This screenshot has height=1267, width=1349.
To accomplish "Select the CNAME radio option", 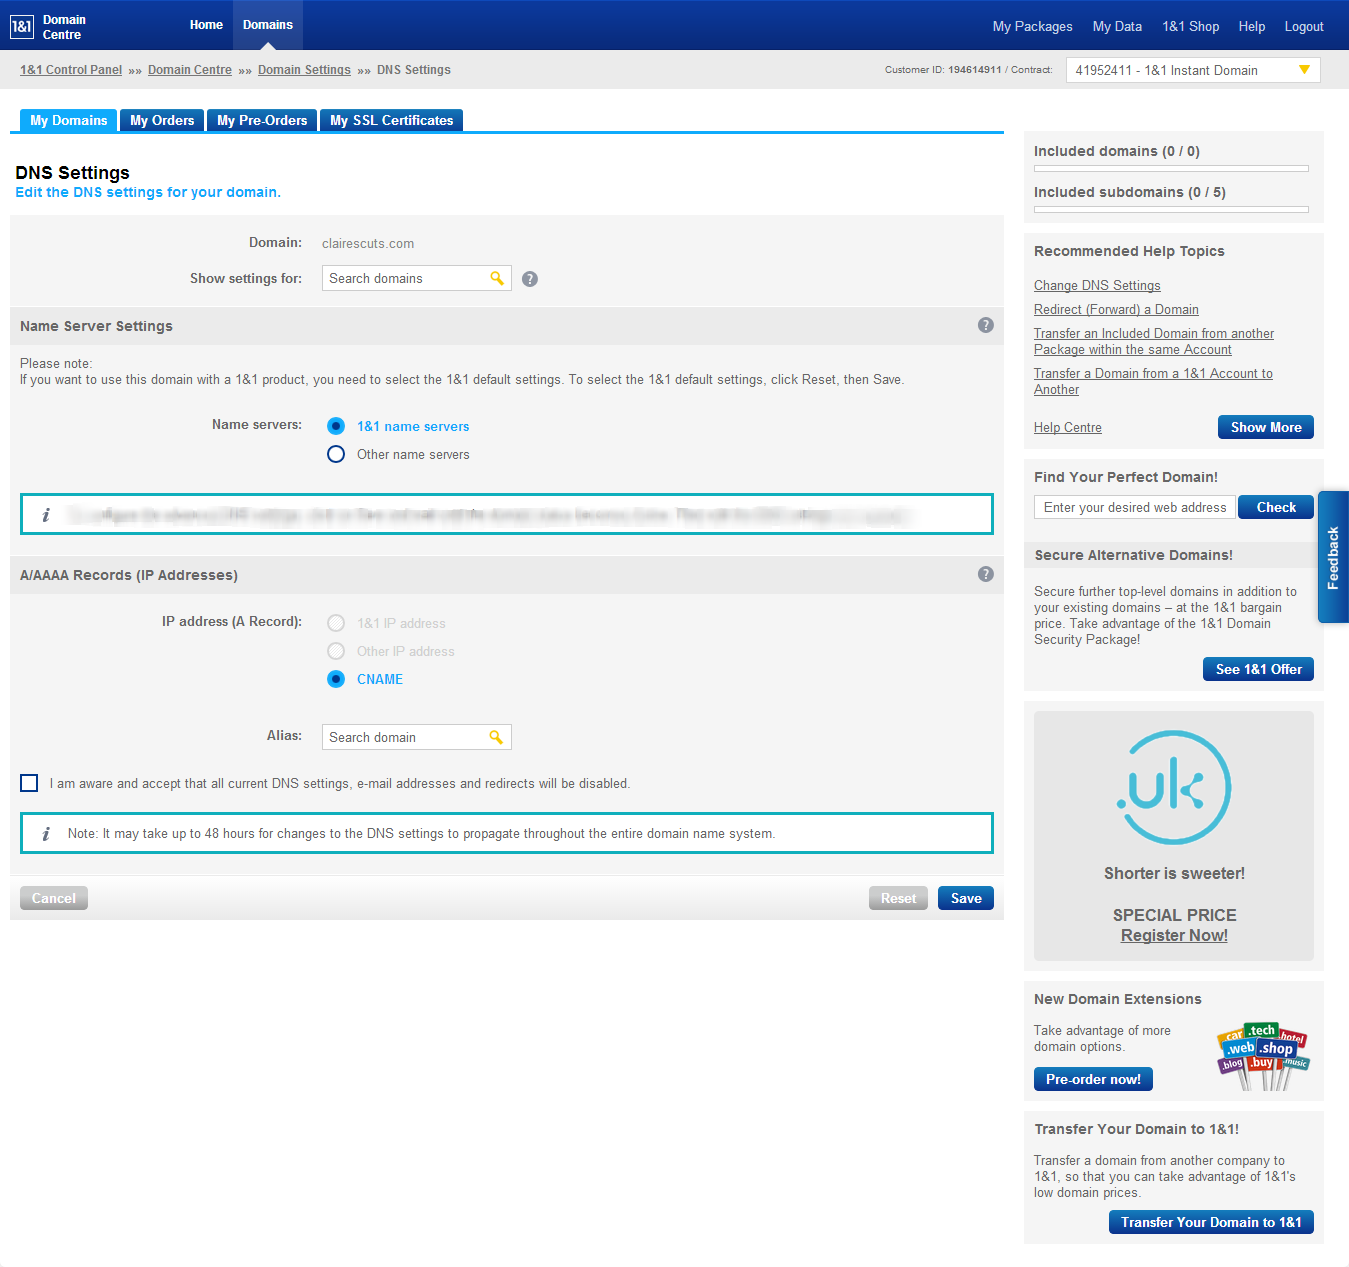I will (336, 679).
